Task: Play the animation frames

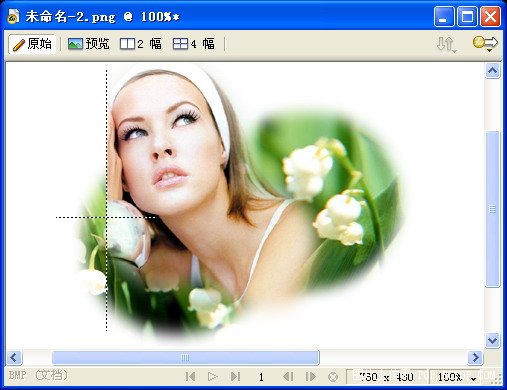Action: tap(212, 377)
